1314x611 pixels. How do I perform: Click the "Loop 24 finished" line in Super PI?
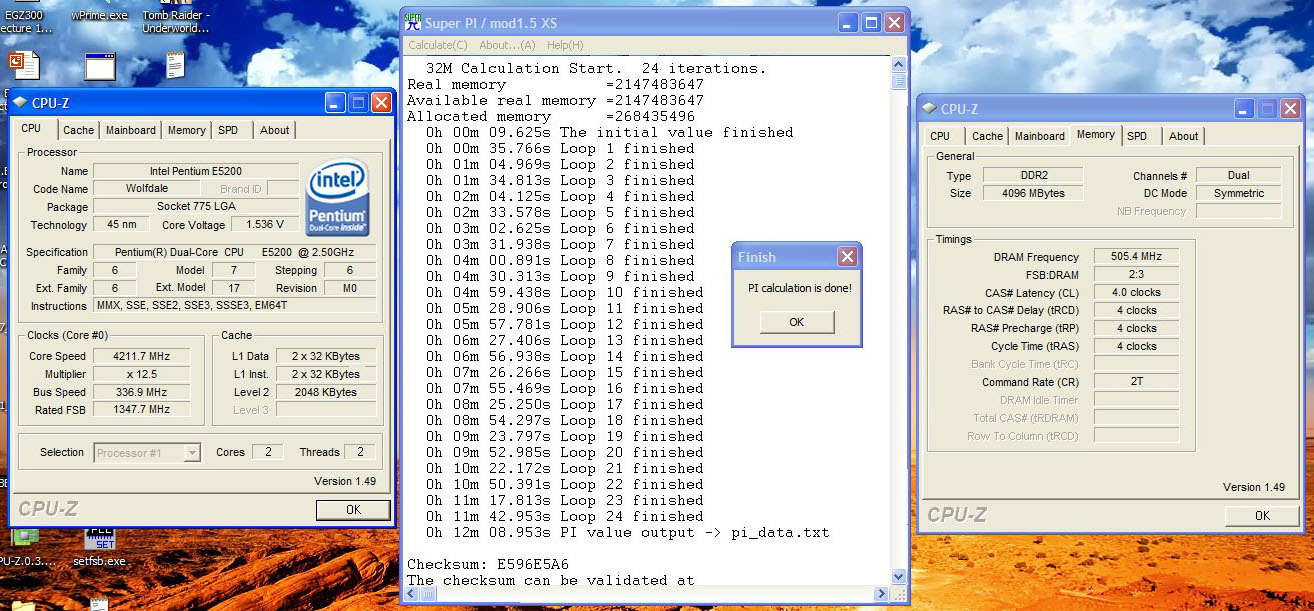(564, 516)
